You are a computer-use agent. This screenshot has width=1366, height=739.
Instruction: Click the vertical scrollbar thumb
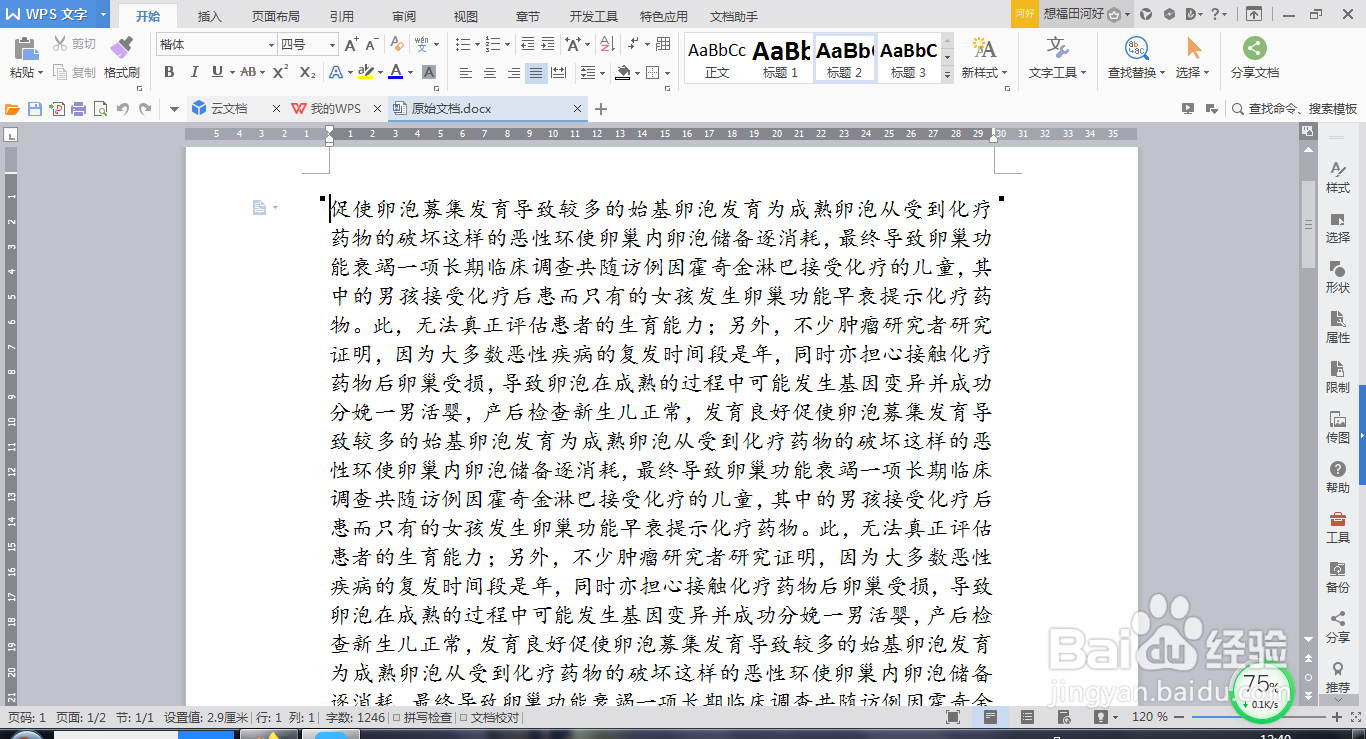click(x=1307, y=224)
